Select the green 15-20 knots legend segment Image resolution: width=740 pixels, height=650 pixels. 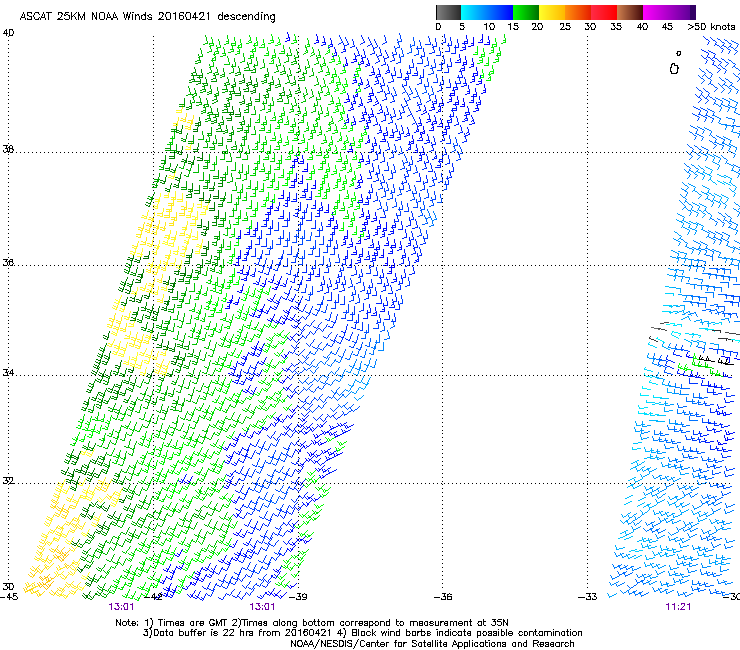click(526, 12)
